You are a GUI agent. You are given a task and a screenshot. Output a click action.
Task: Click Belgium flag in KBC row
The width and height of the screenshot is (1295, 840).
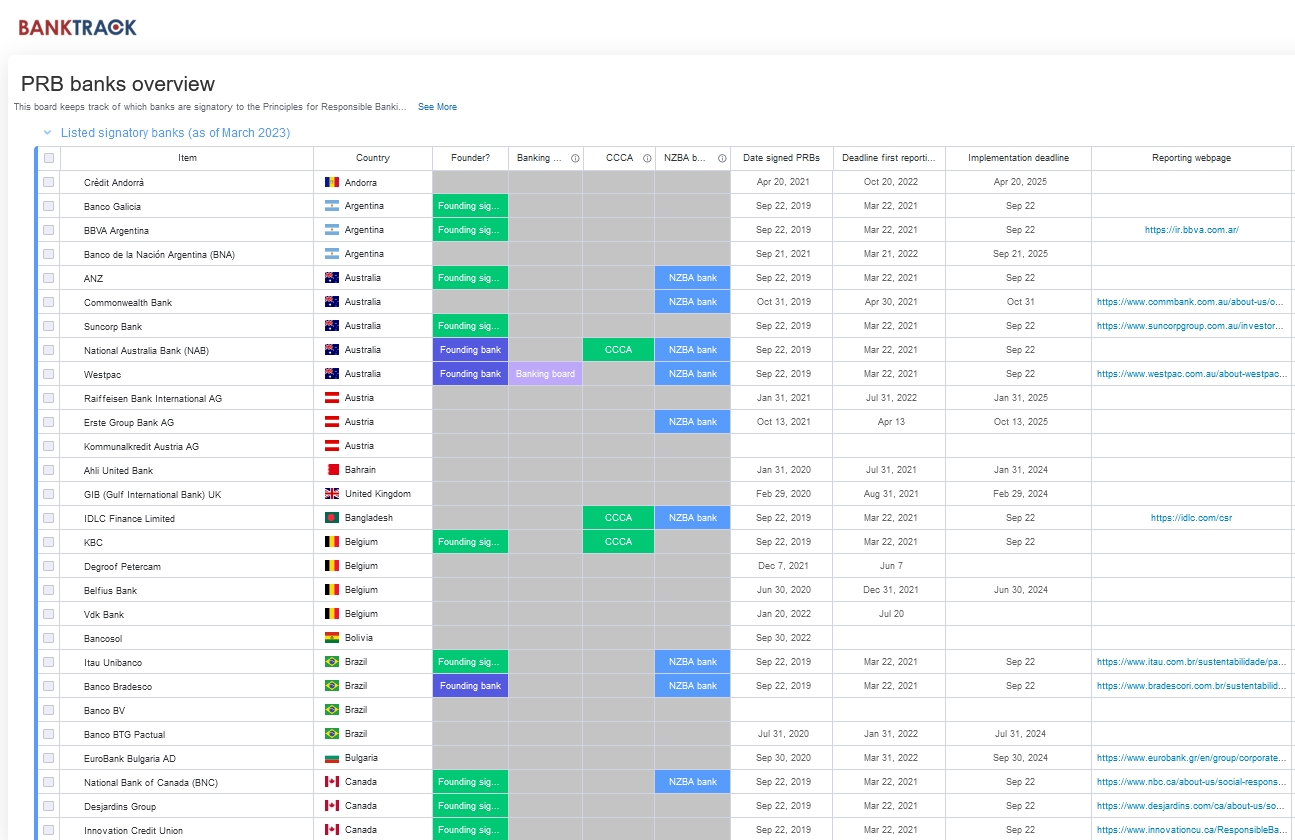pos(332,542)
